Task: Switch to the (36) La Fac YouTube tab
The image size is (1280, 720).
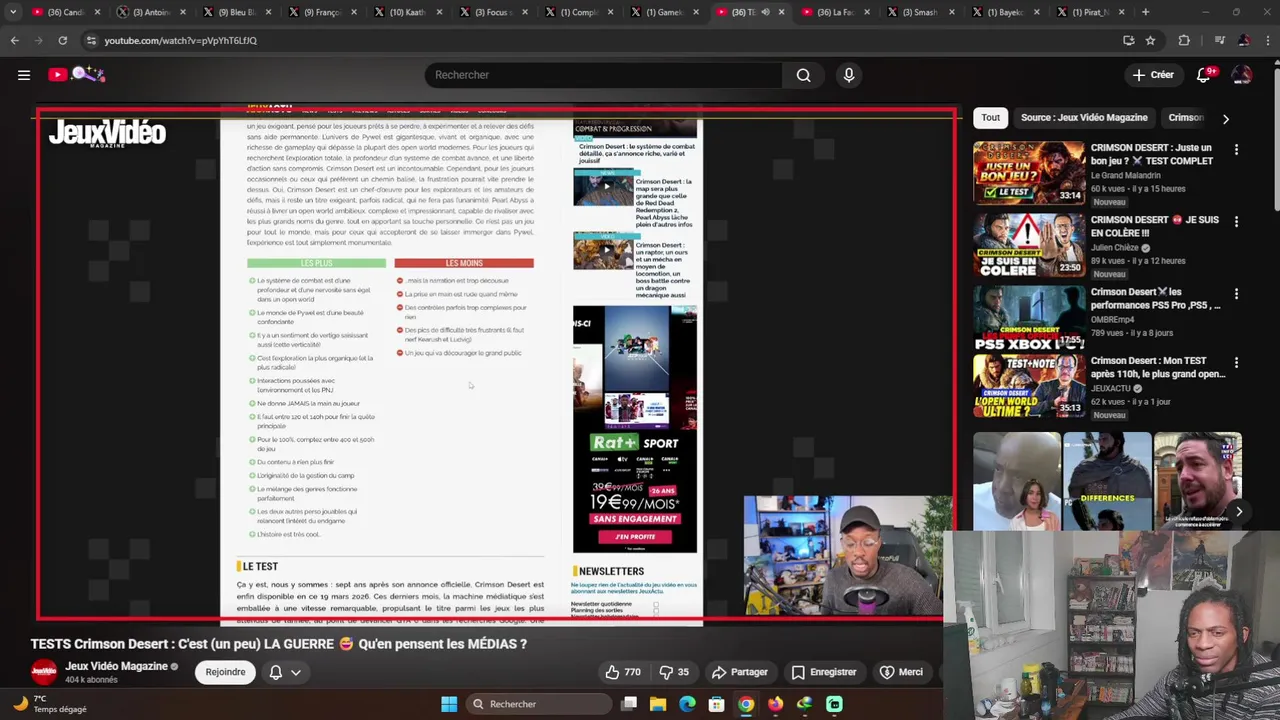Action: pyautogui.click(x=834, y=12)
